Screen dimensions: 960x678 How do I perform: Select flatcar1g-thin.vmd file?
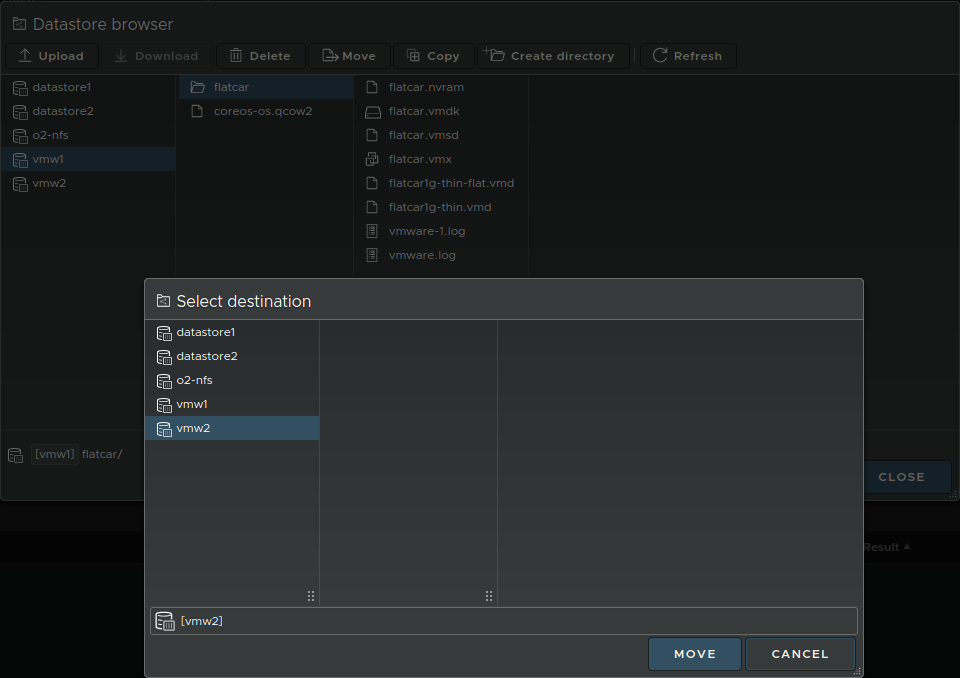[x=441, y=207]
